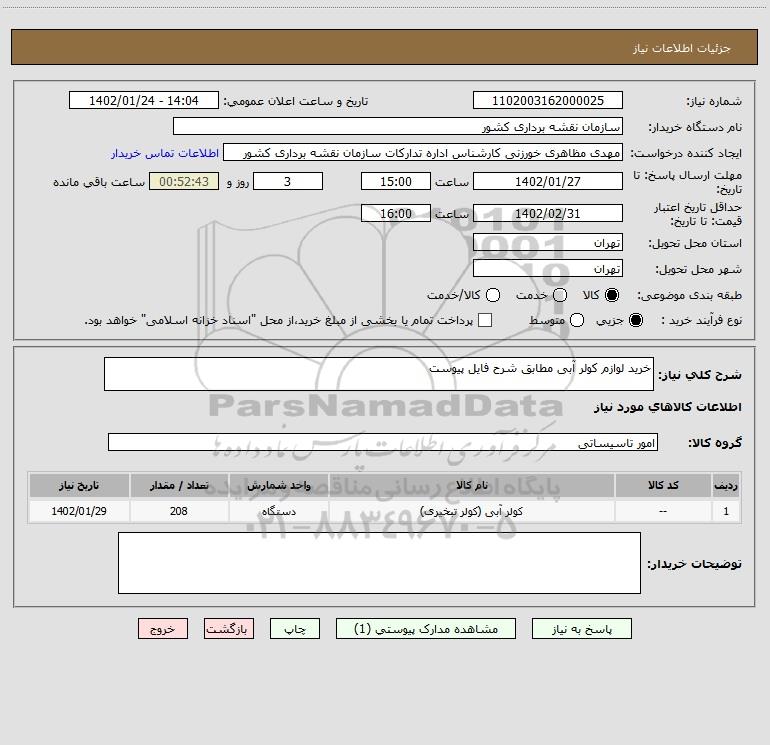The width and height of the screenshot is (770, 745).
Task: Choose the متوسط purchase type radio
Action: click(577, 320)
